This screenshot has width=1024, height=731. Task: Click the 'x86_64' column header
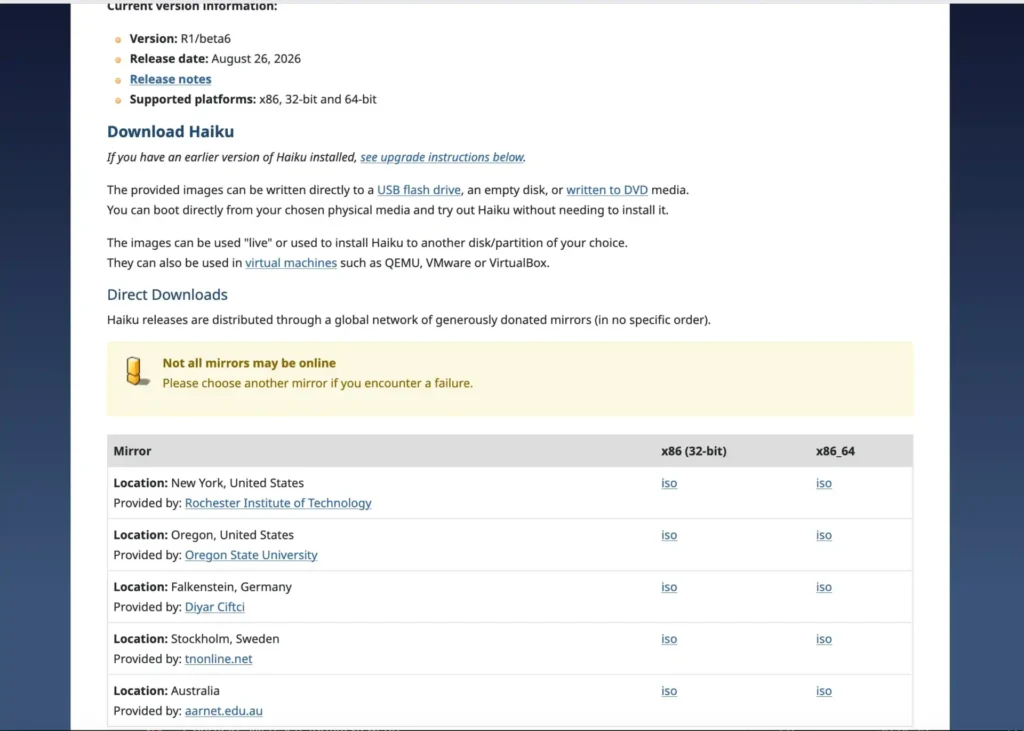[x=835, y=451]
